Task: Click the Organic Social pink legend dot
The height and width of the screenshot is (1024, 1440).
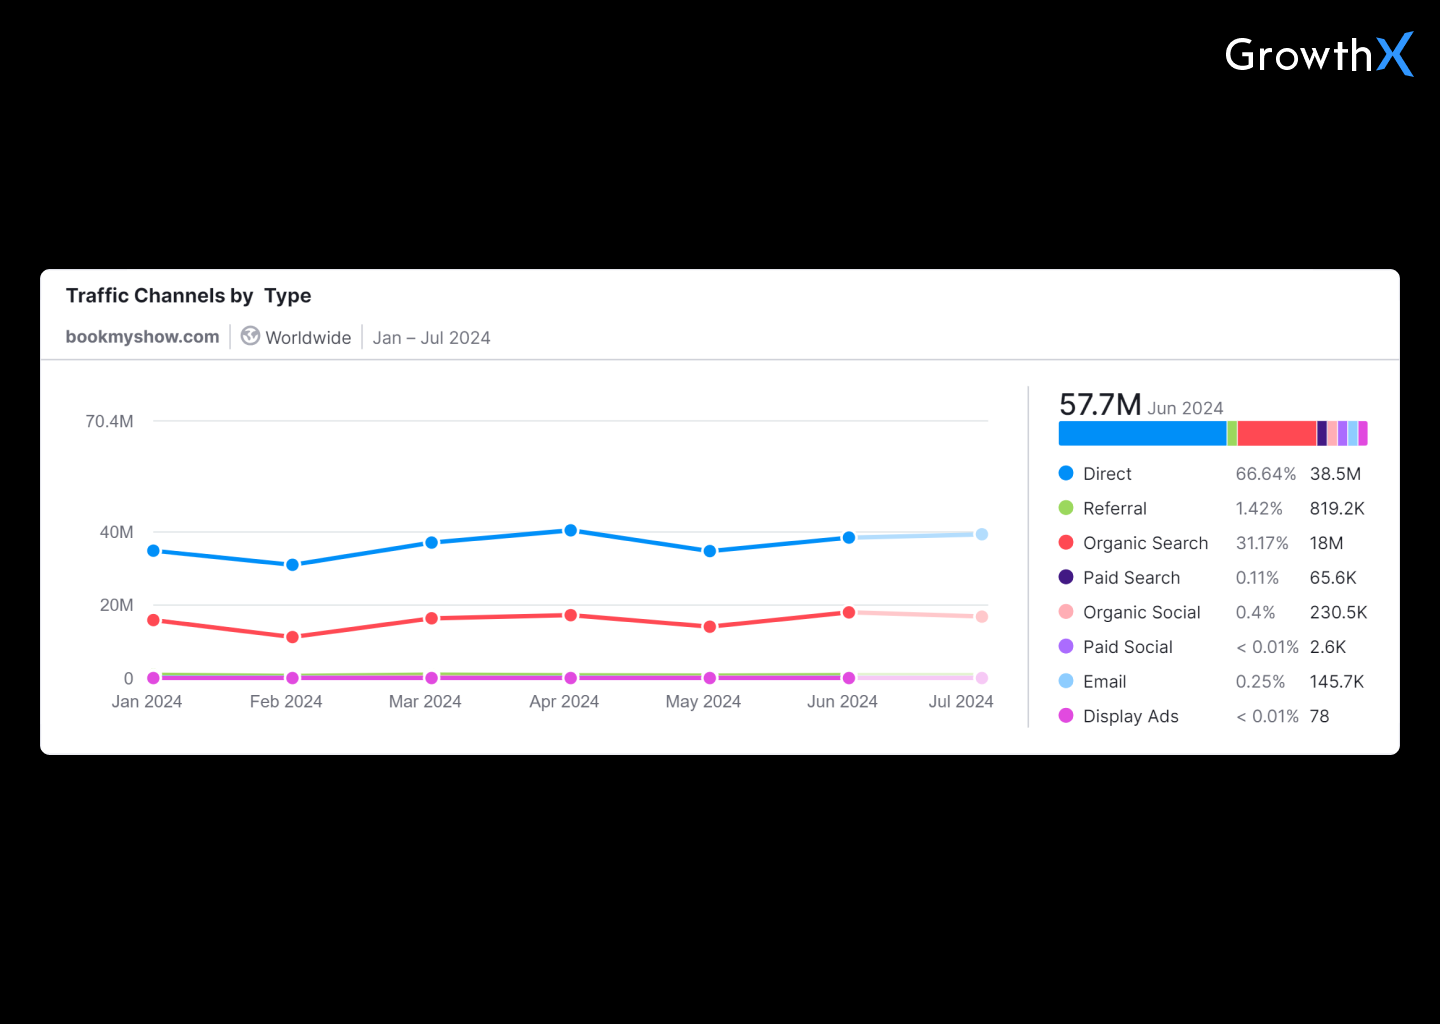Action: (x=1066, y=612)
